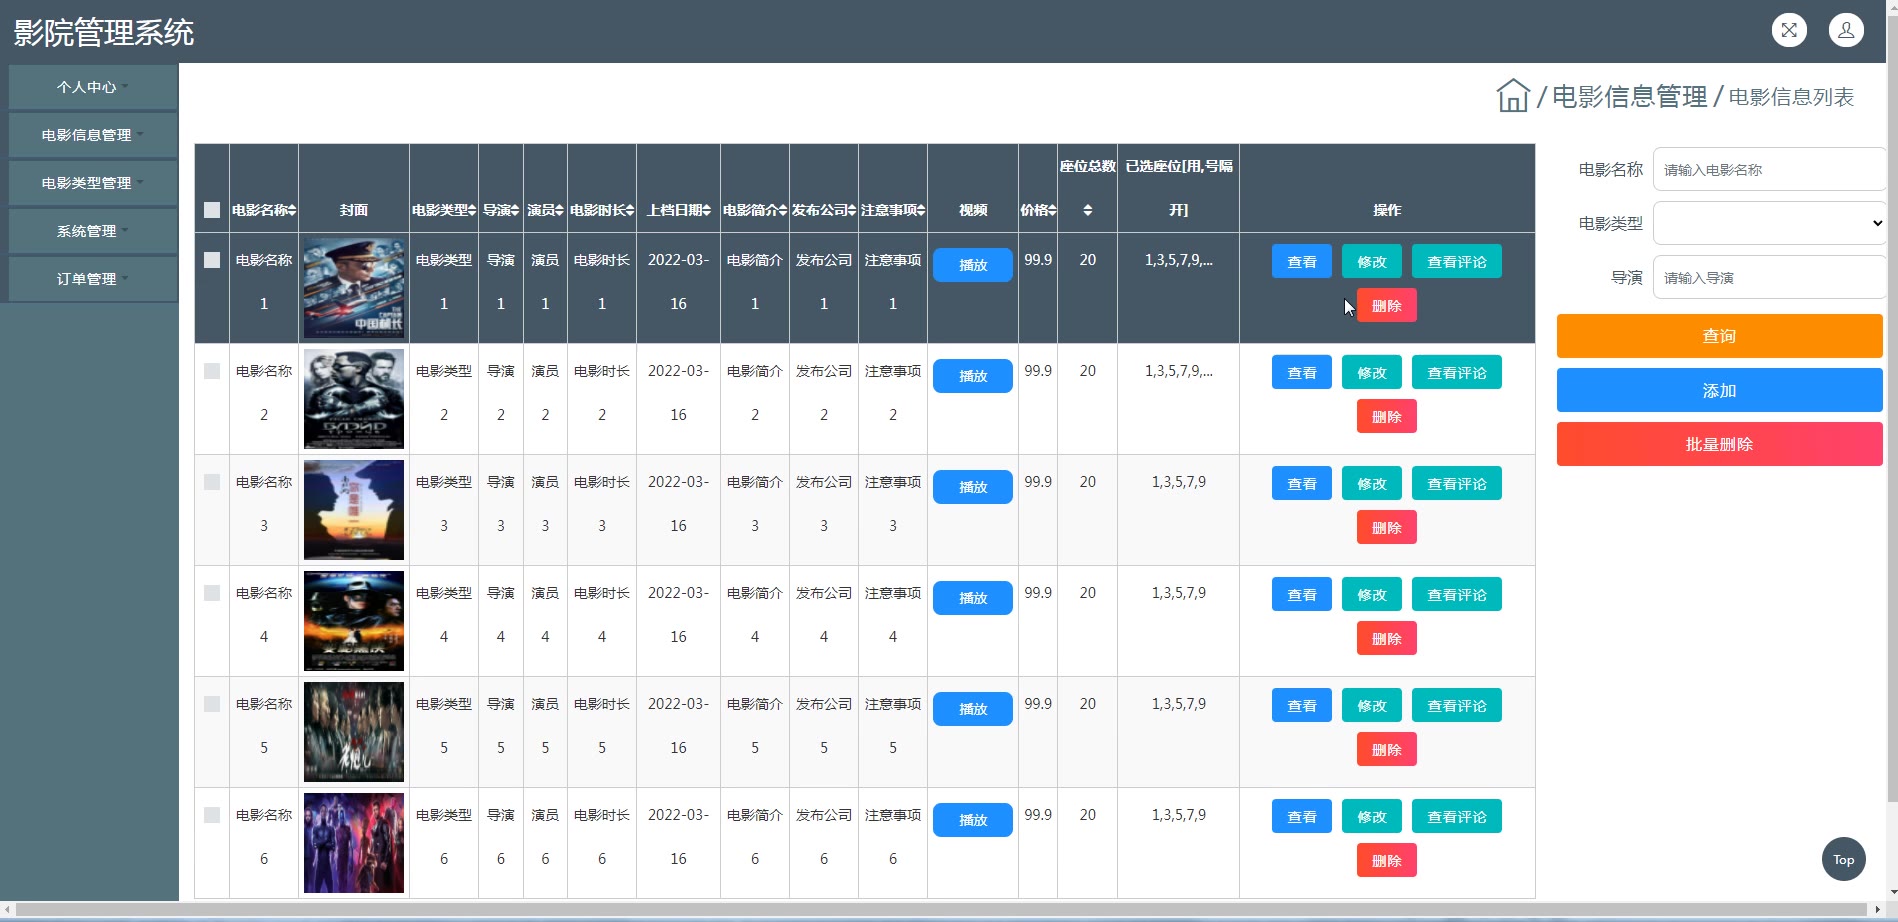Open the 电影类型 filter dropdown

pos(1768,223)
